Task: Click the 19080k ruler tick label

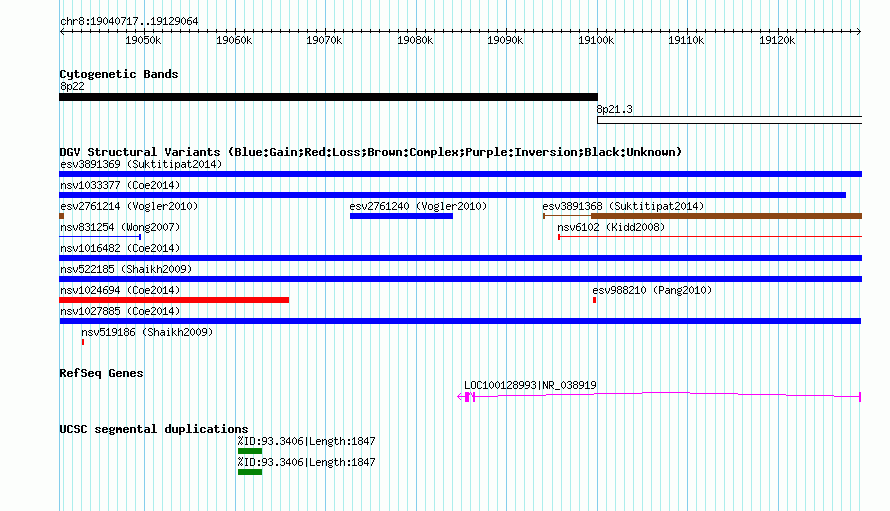Action: click(x=415, y=40)
